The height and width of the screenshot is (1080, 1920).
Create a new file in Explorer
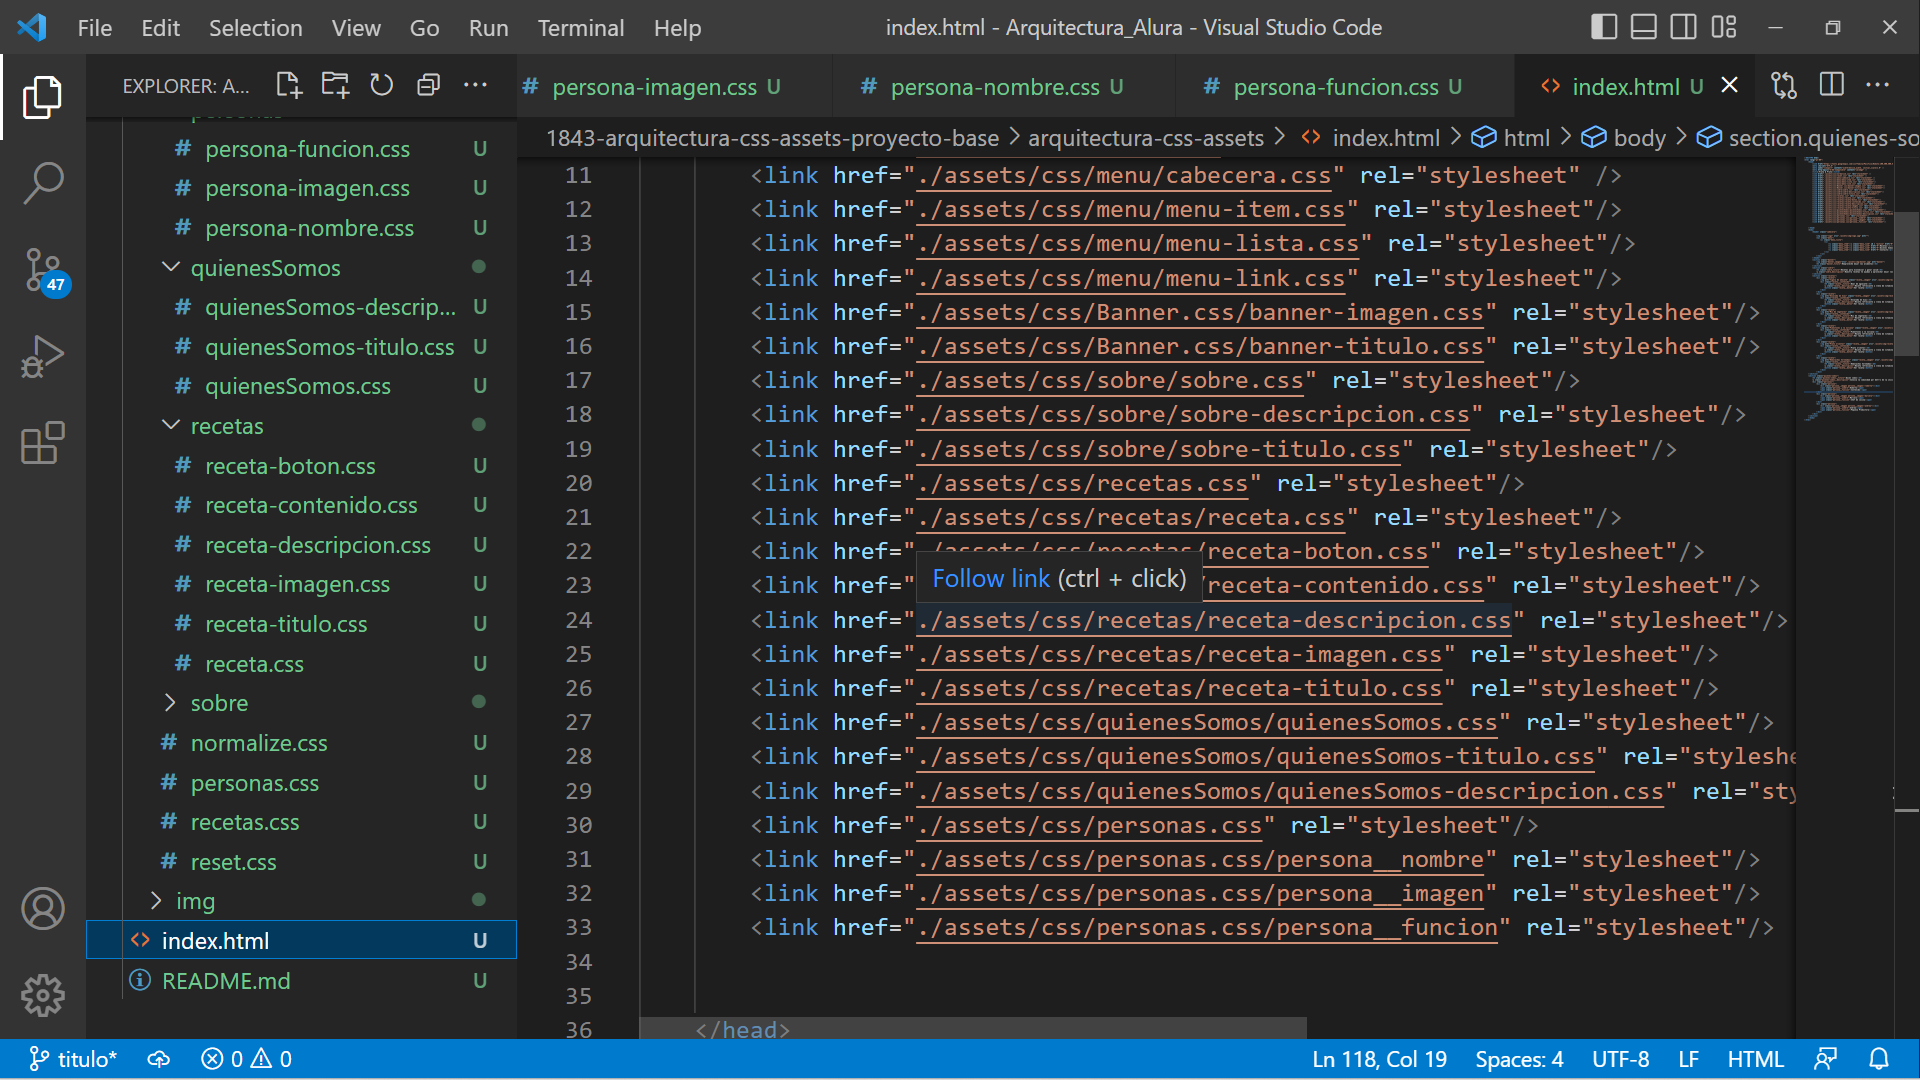[x=289, y=86]
